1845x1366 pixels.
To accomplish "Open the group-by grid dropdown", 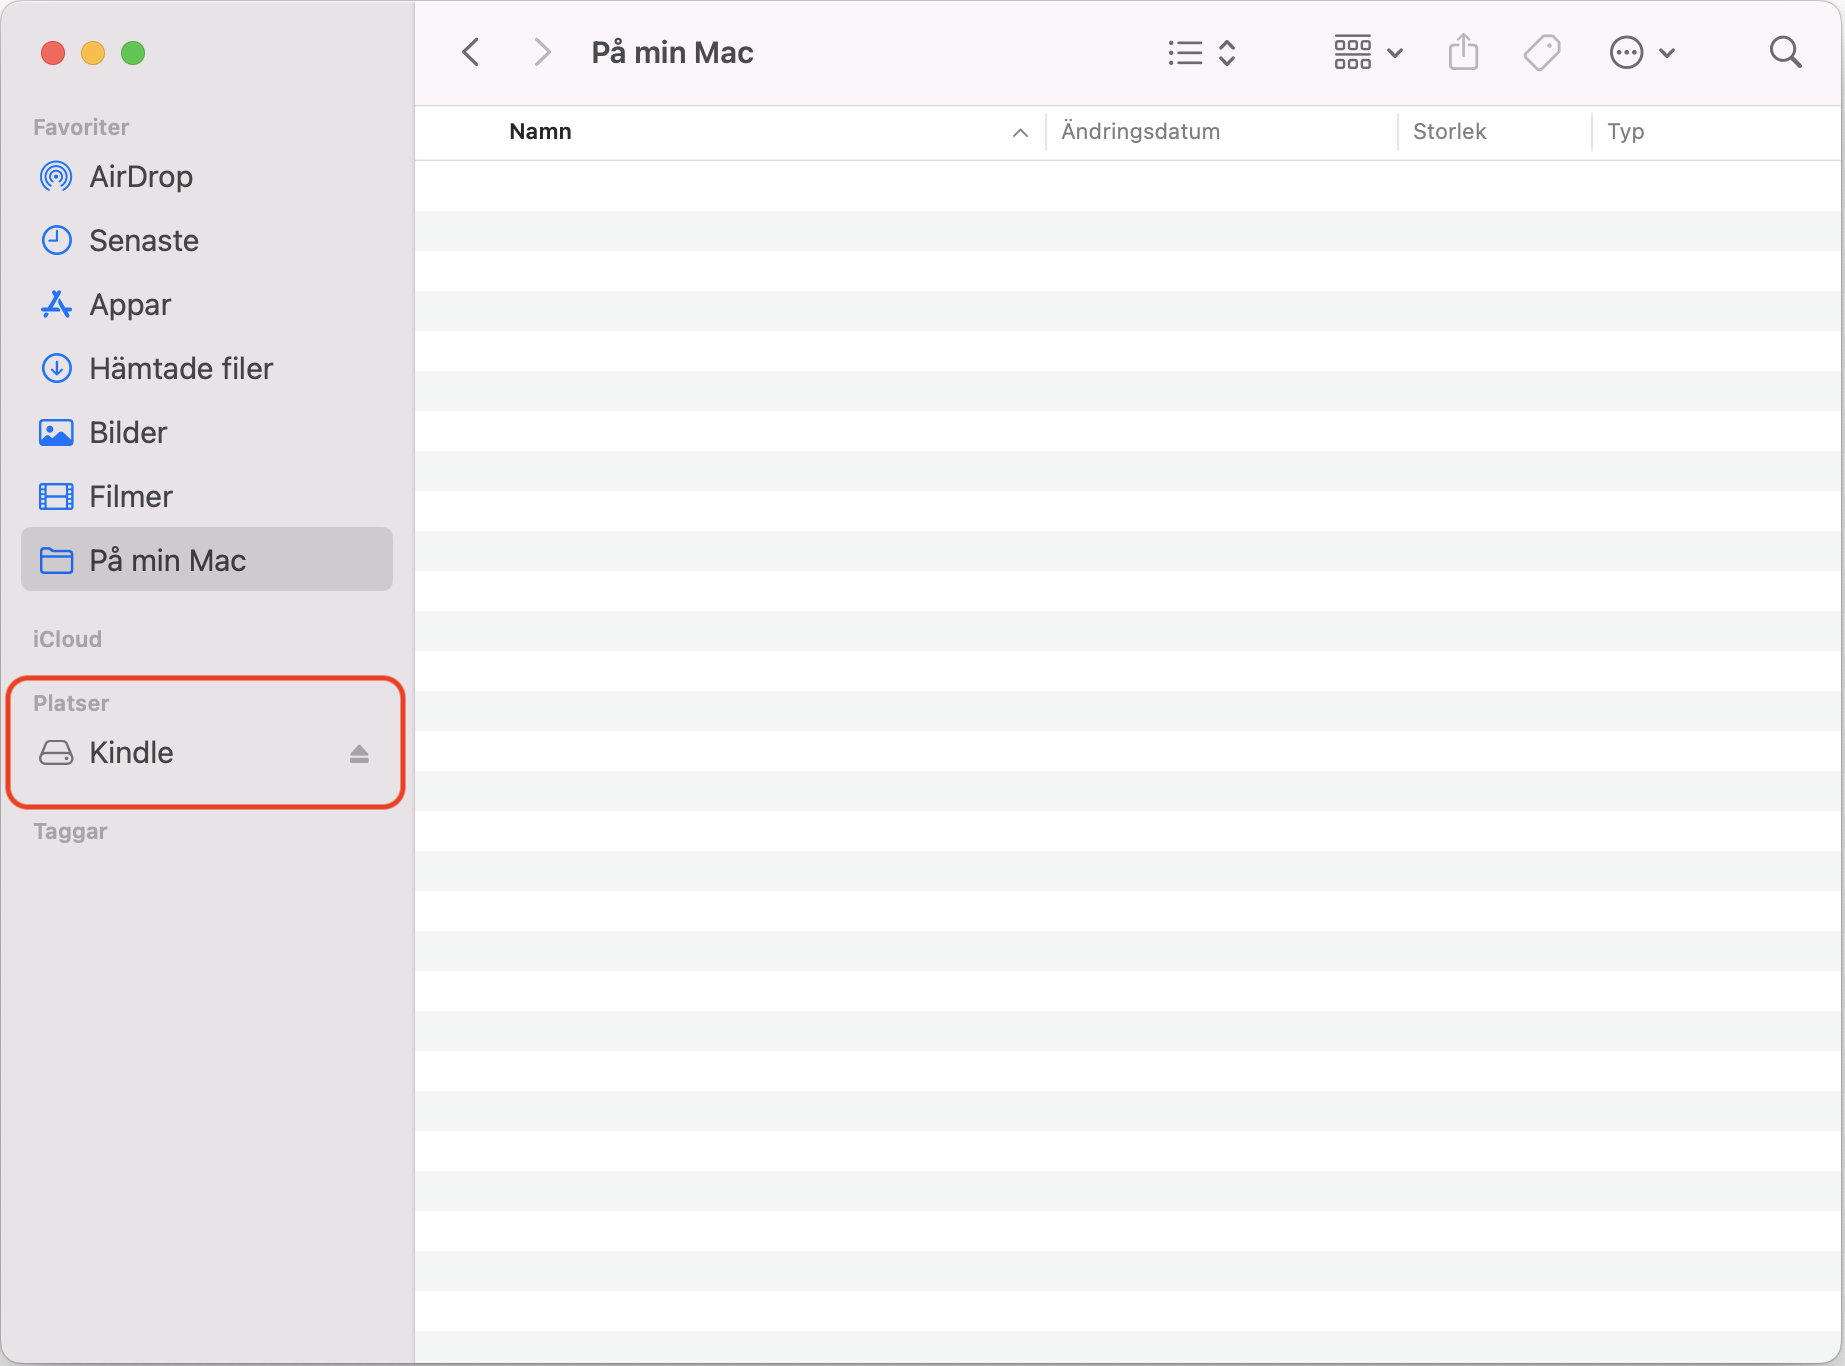I will click(x=1368, y=53).
